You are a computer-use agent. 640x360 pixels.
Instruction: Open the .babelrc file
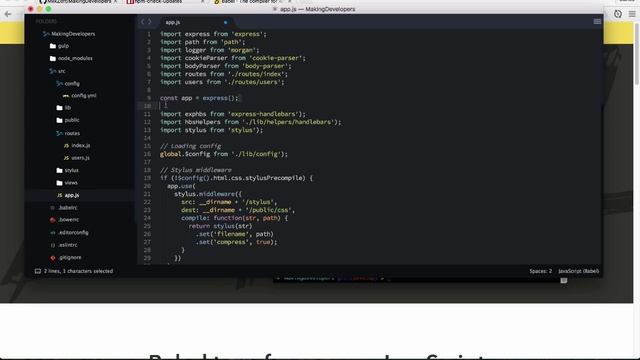pos(68,207)
